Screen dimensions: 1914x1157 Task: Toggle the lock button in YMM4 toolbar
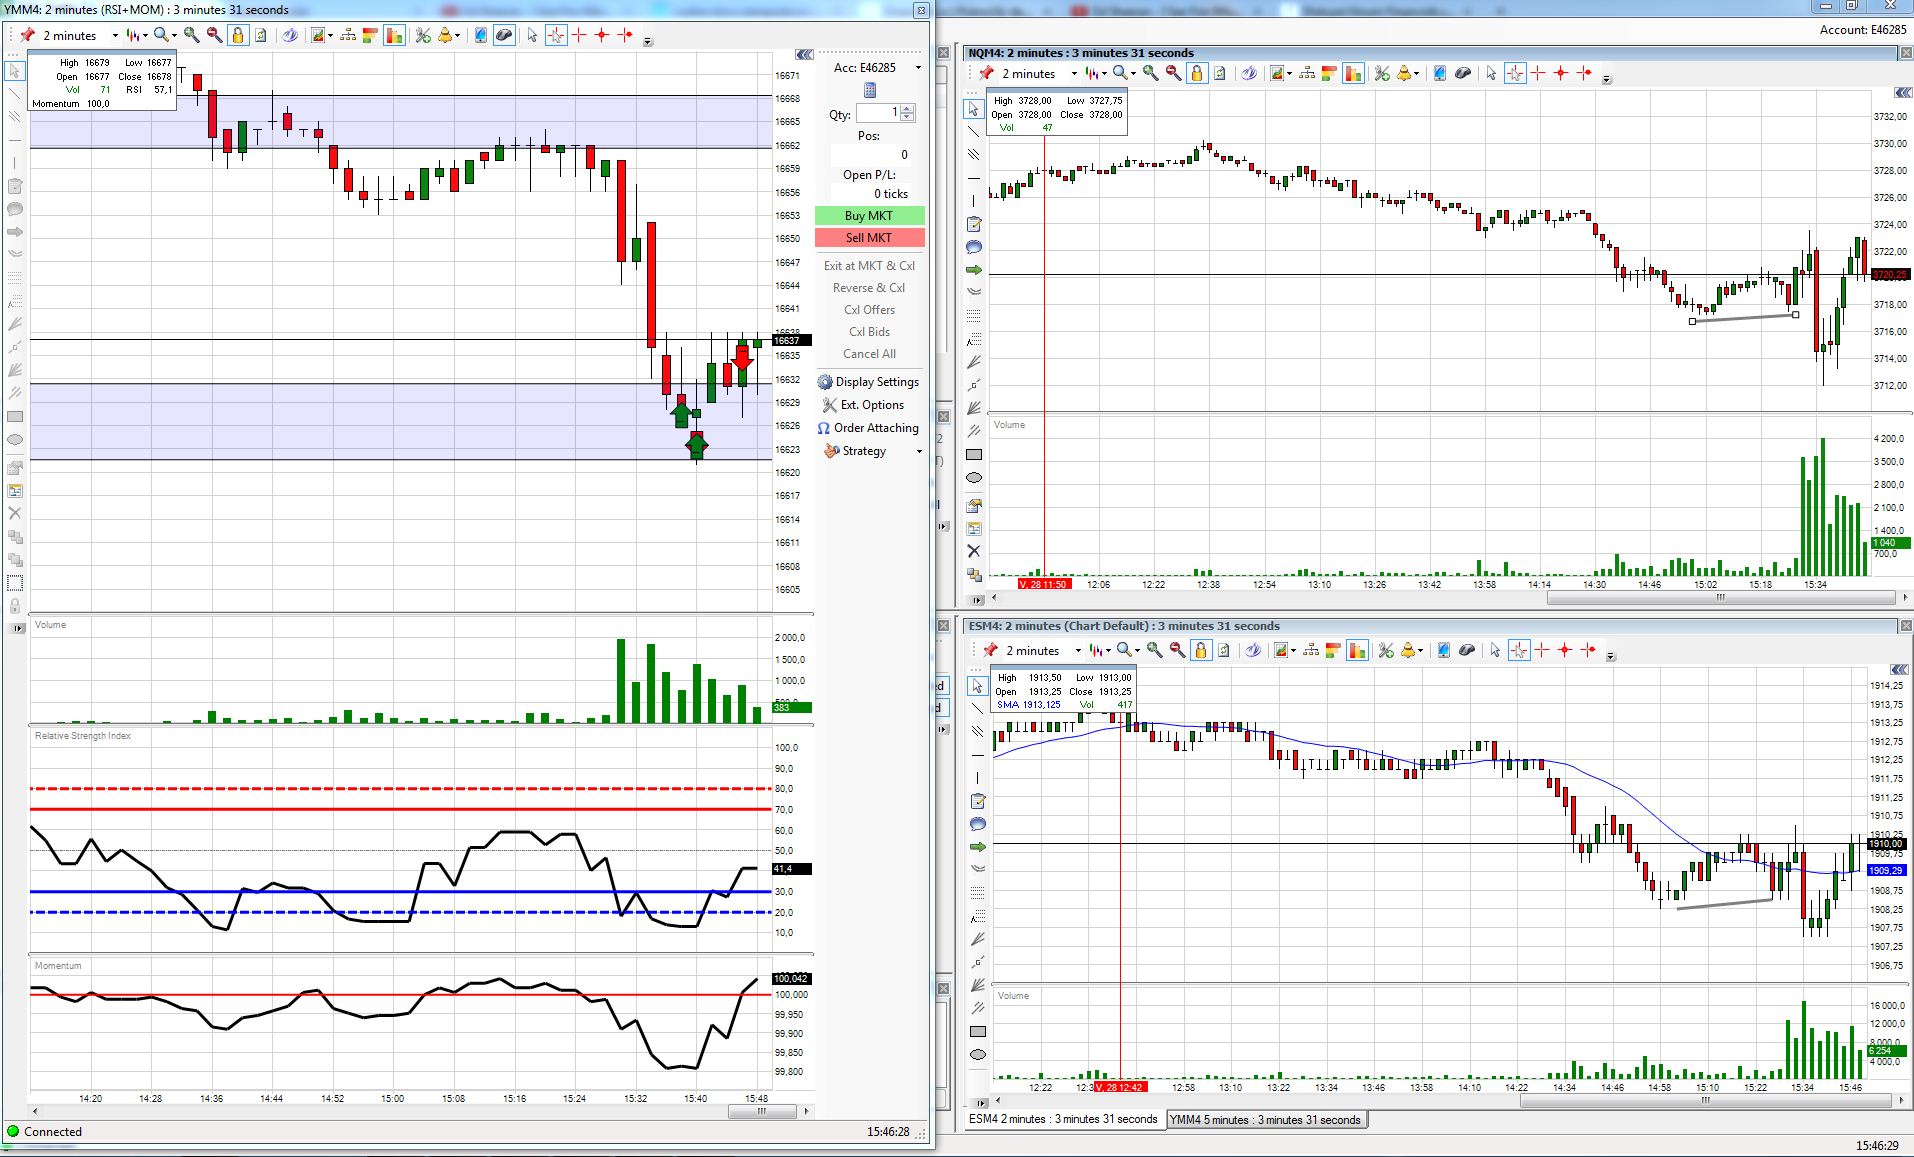tap(238, 35)
